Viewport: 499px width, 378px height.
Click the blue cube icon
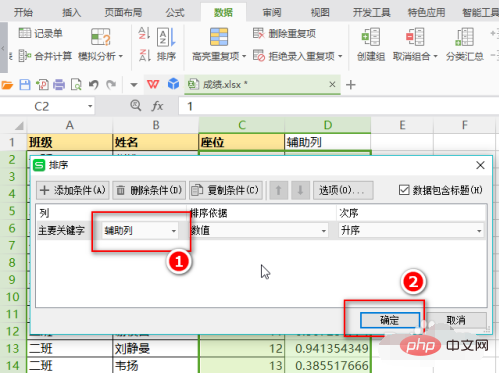173,84
